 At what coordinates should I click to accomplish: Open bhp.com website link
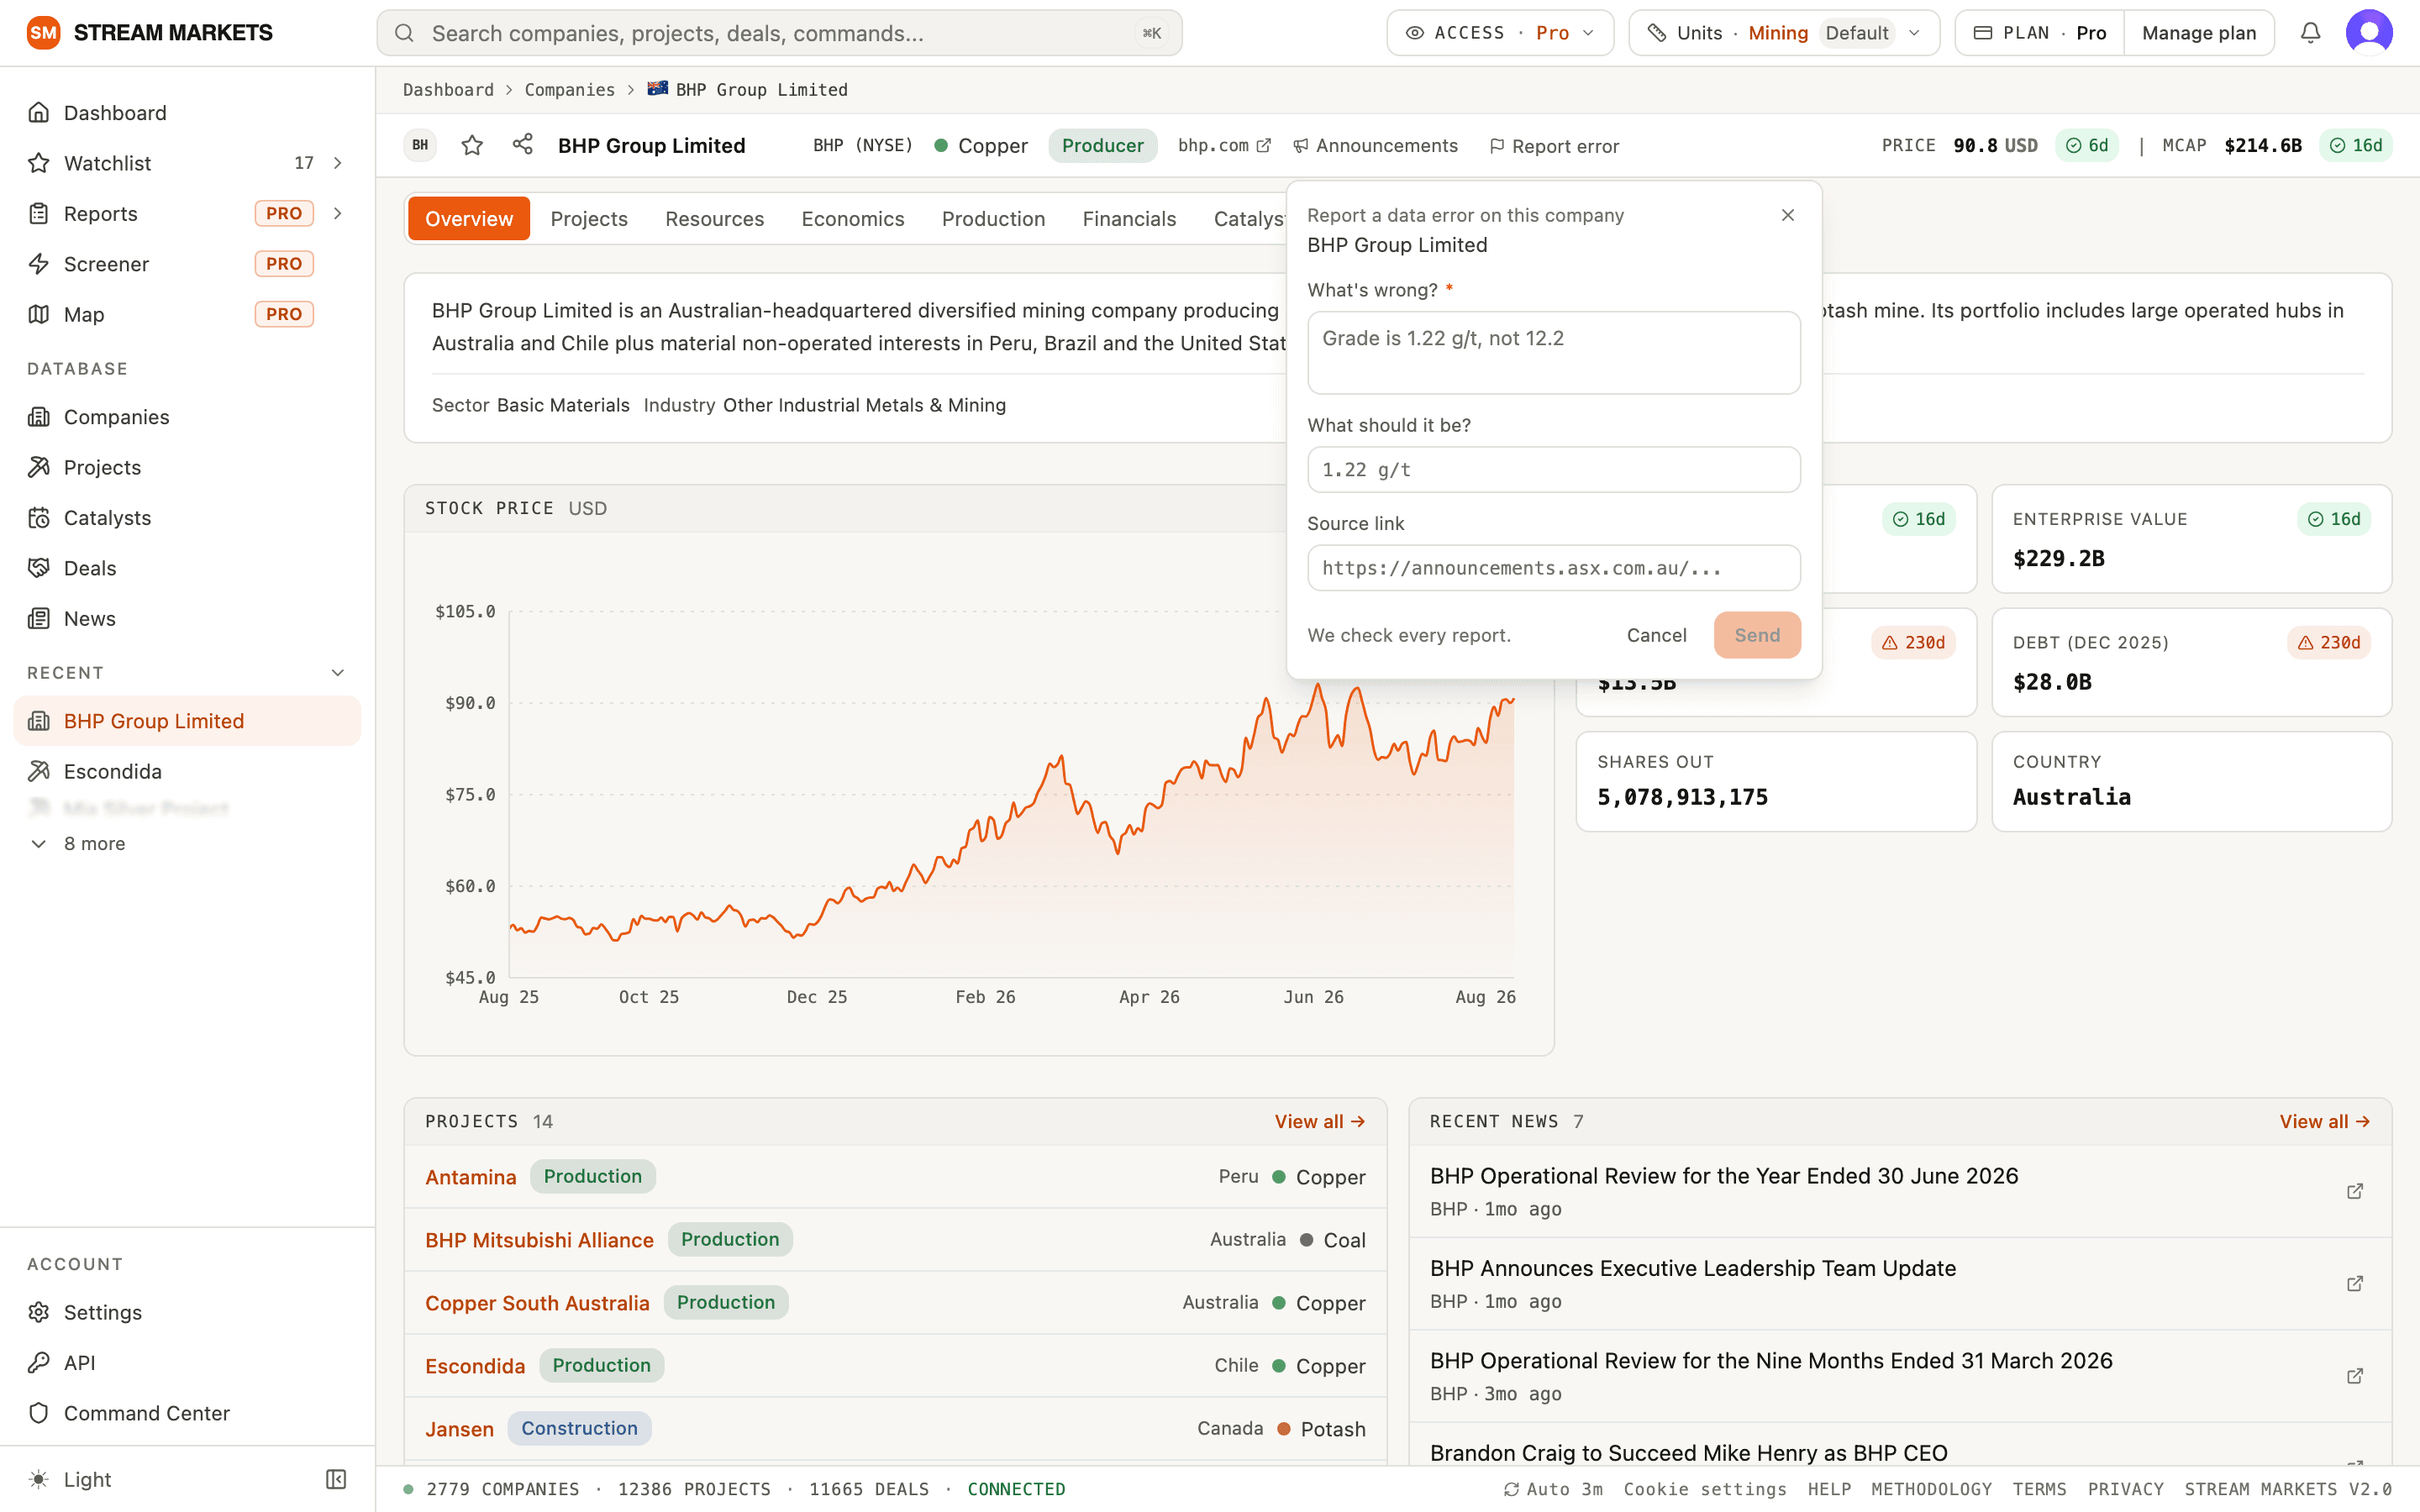[x=1224, y=145]
